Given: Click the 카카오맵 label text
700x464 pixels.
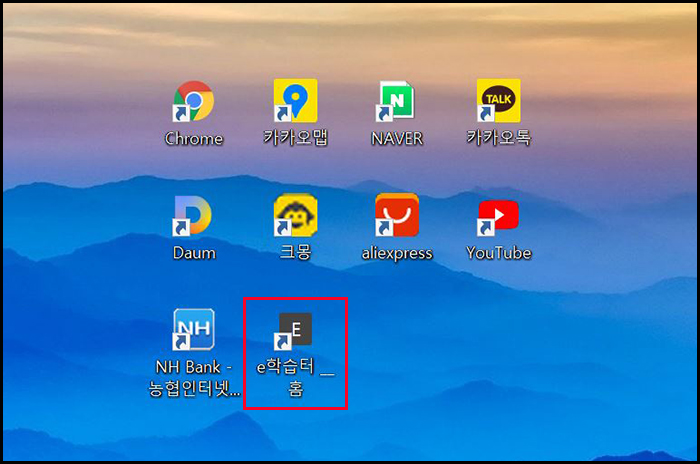Looking at the screenshot, I should (296, 138).
